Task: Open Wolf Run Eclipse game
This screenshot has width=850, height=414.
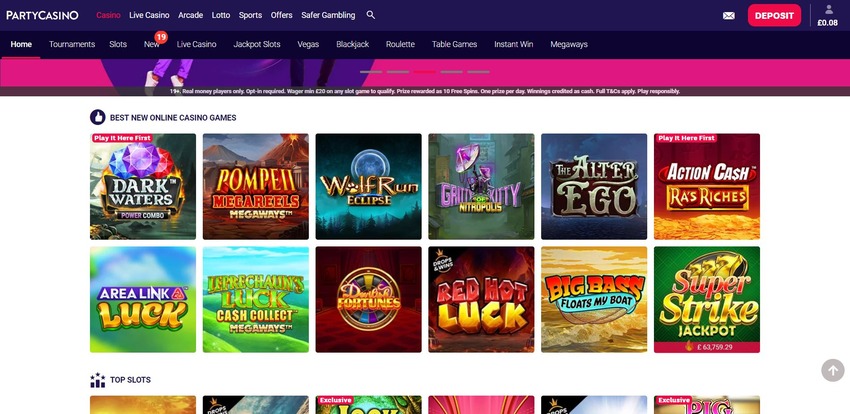Action: pos(369,186)
